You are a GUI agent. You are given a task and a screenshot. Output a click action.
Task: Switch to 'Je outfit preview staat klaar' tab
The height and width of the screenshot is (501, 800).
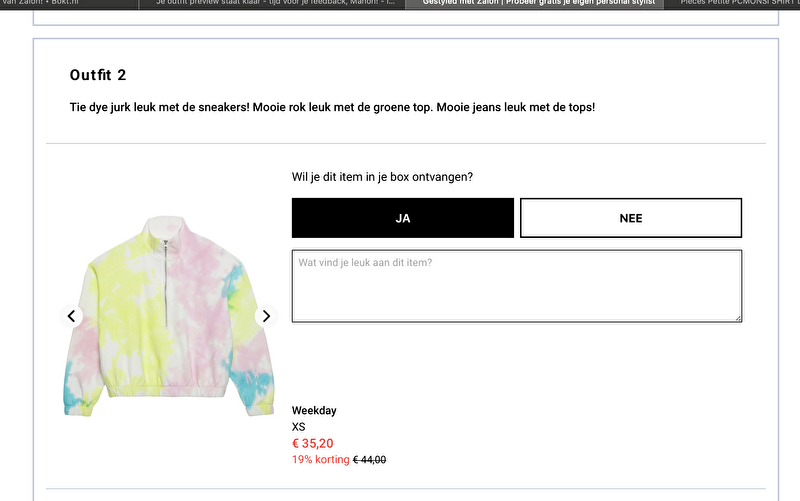point(272,4)
